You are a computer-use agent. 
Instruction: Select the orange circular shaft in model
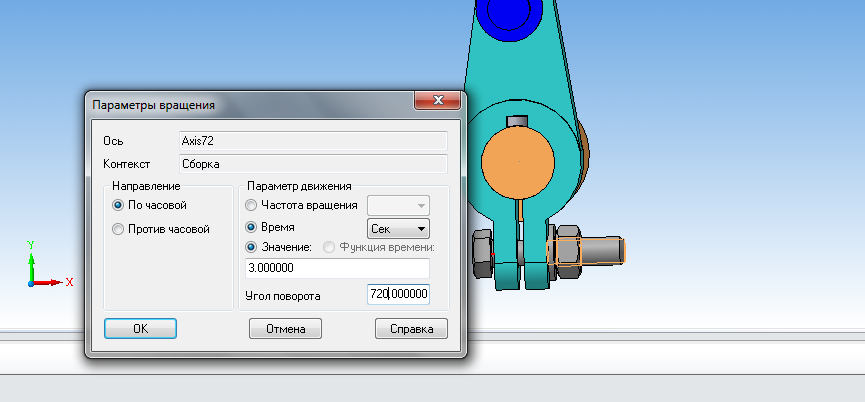pyautogui.click(x=518, y=165)
